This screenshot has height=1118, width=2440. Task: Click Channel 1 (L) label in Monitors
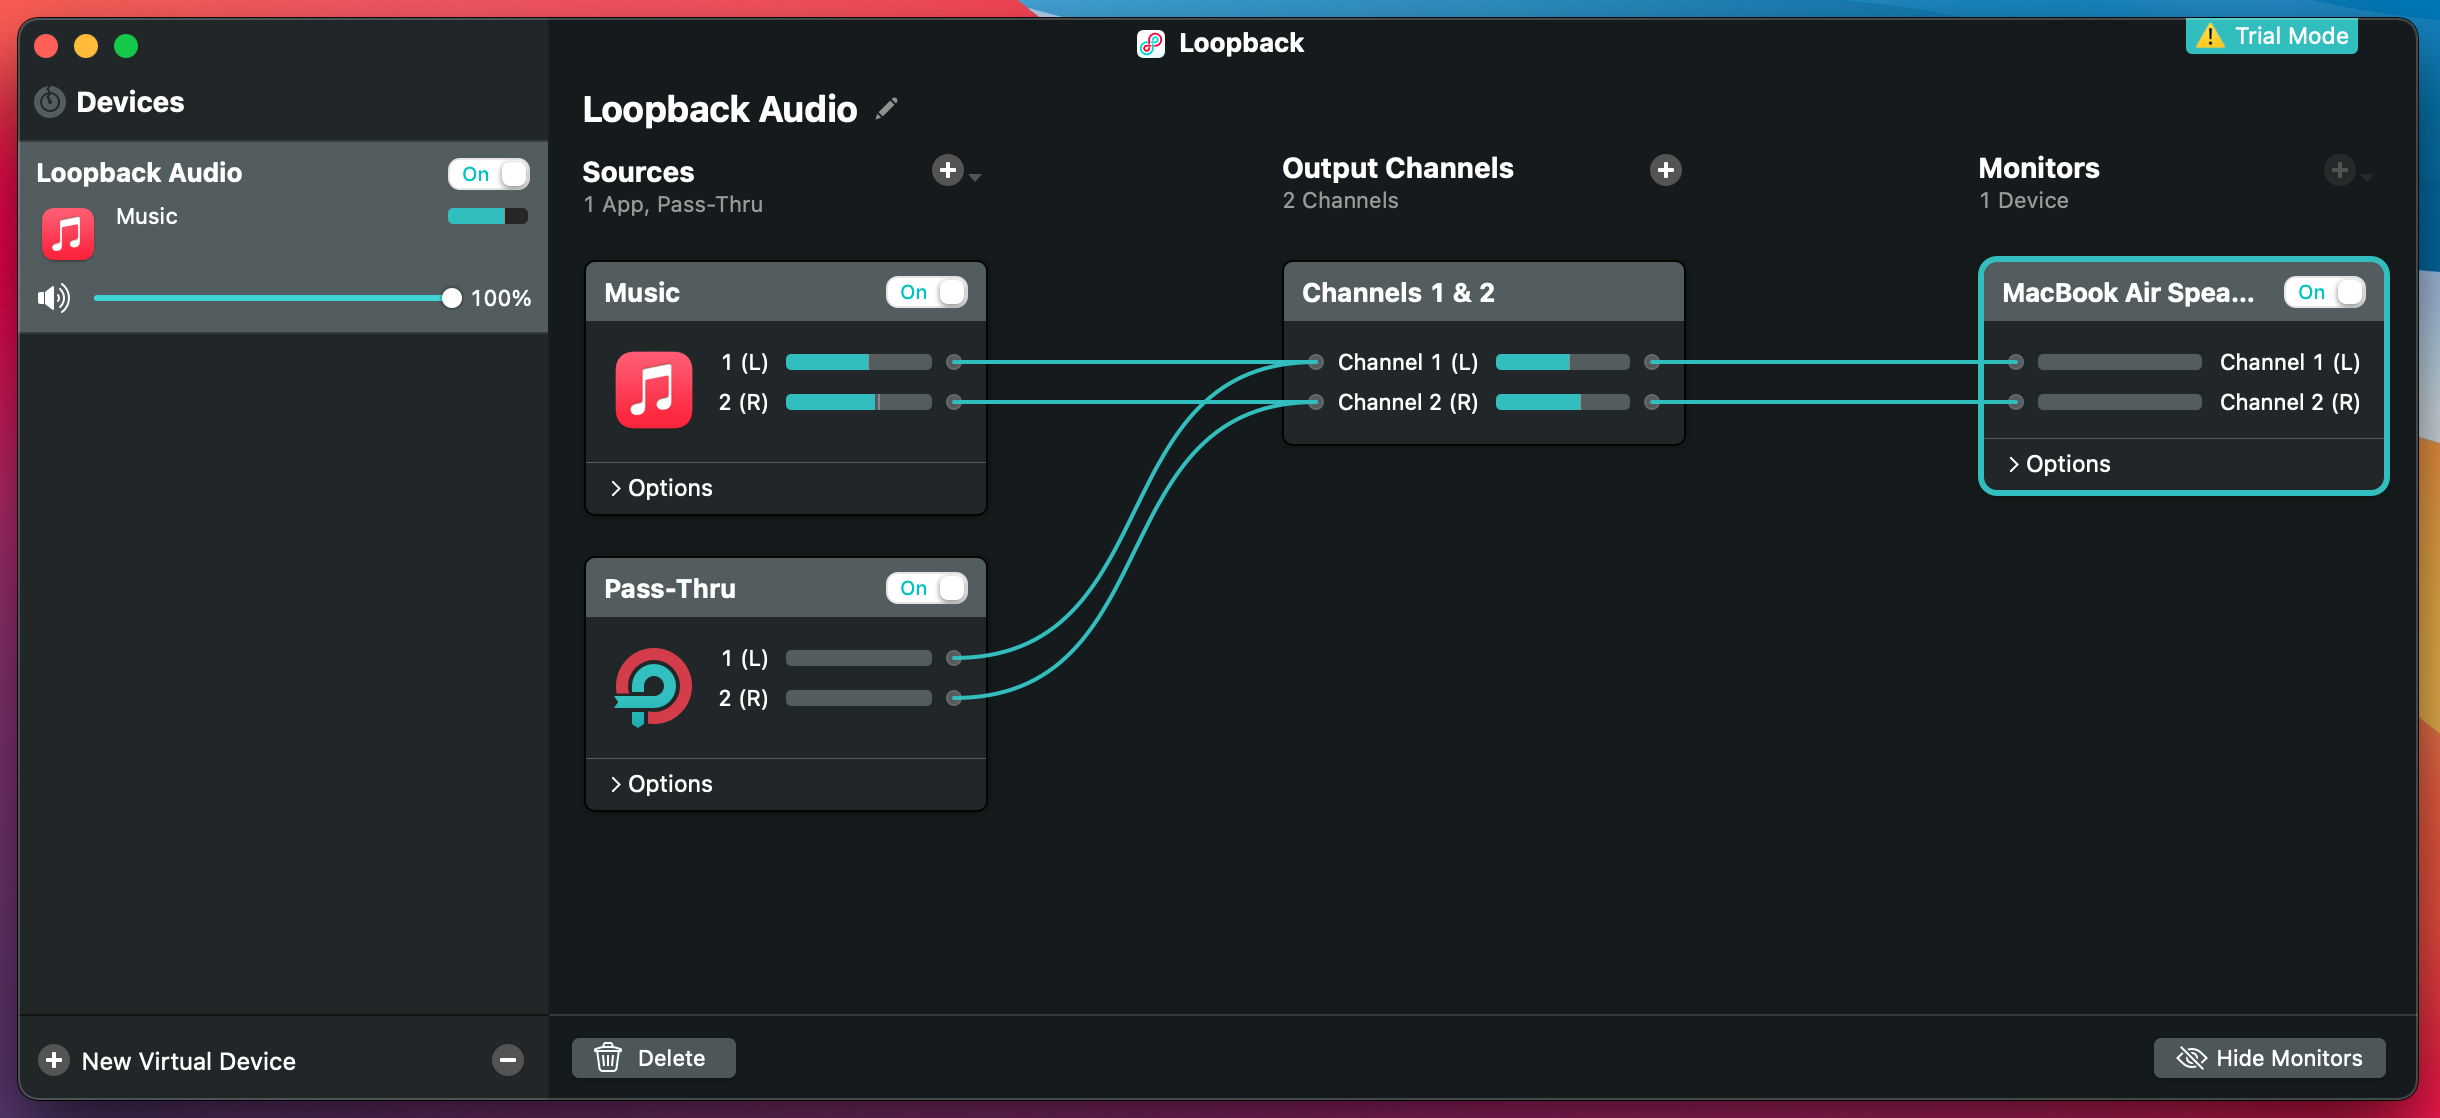[2290, 362]
